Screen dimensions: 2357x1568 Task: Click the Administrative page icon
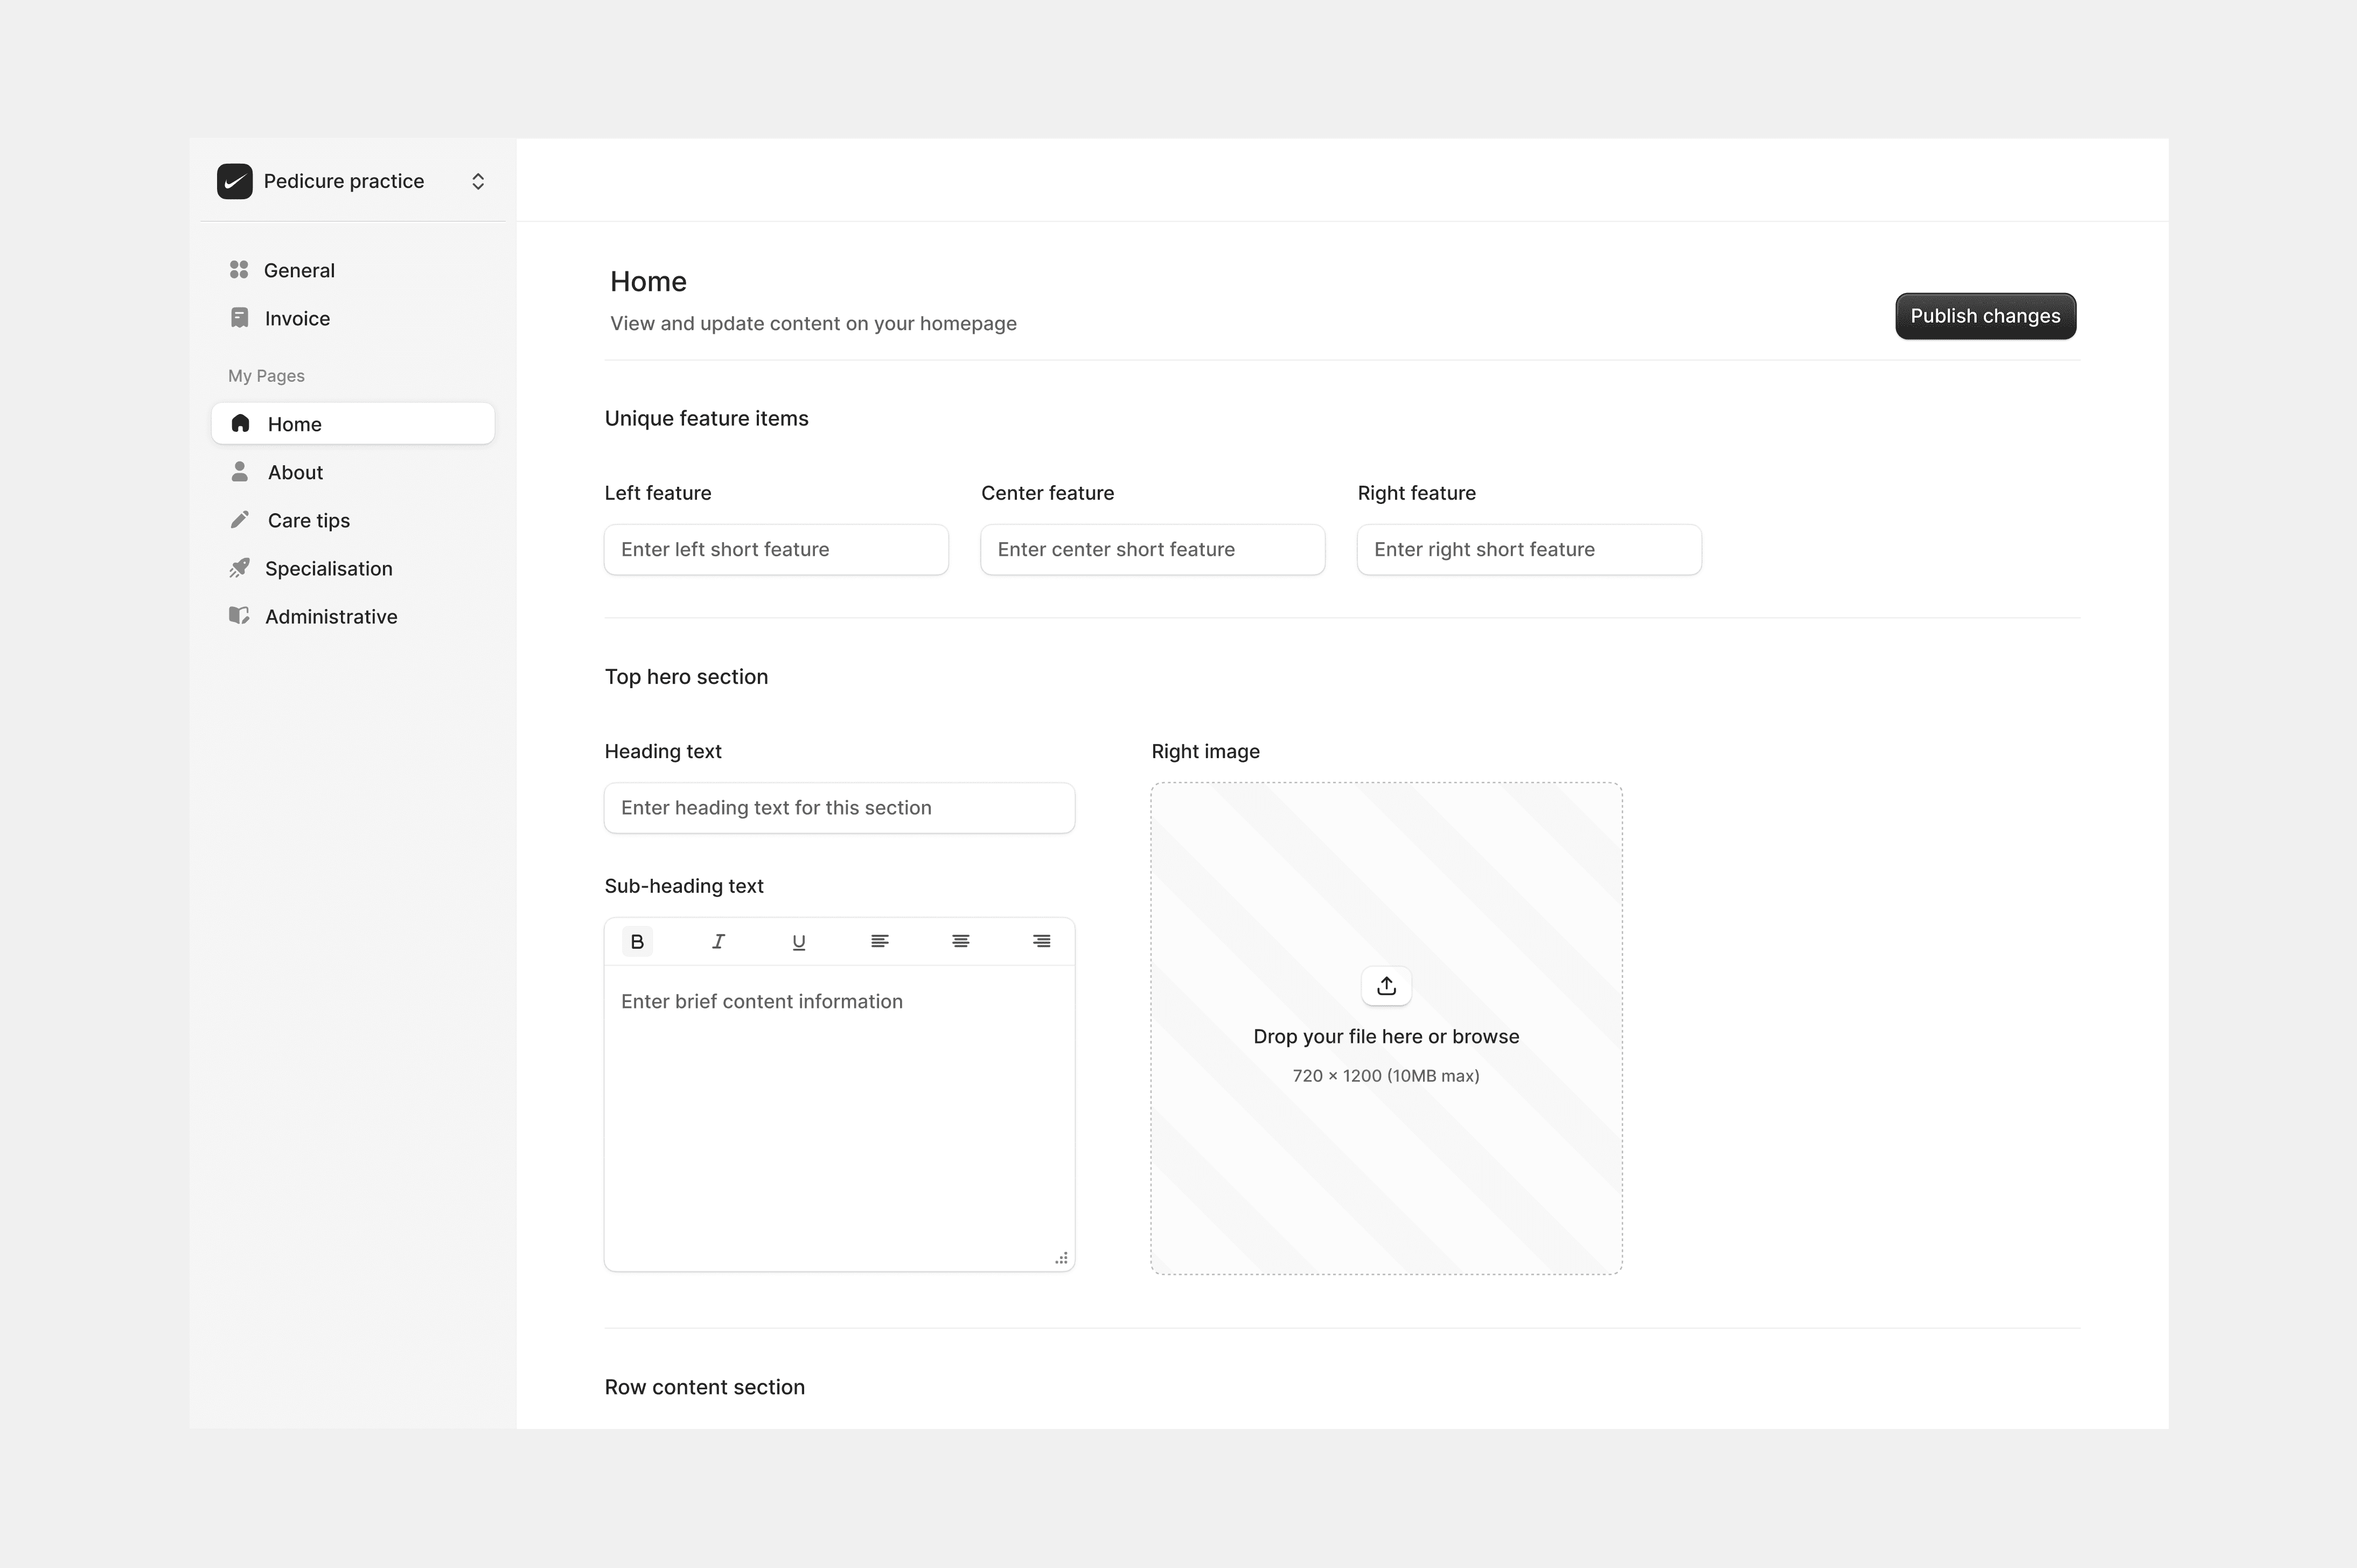(x=239, y=616)
